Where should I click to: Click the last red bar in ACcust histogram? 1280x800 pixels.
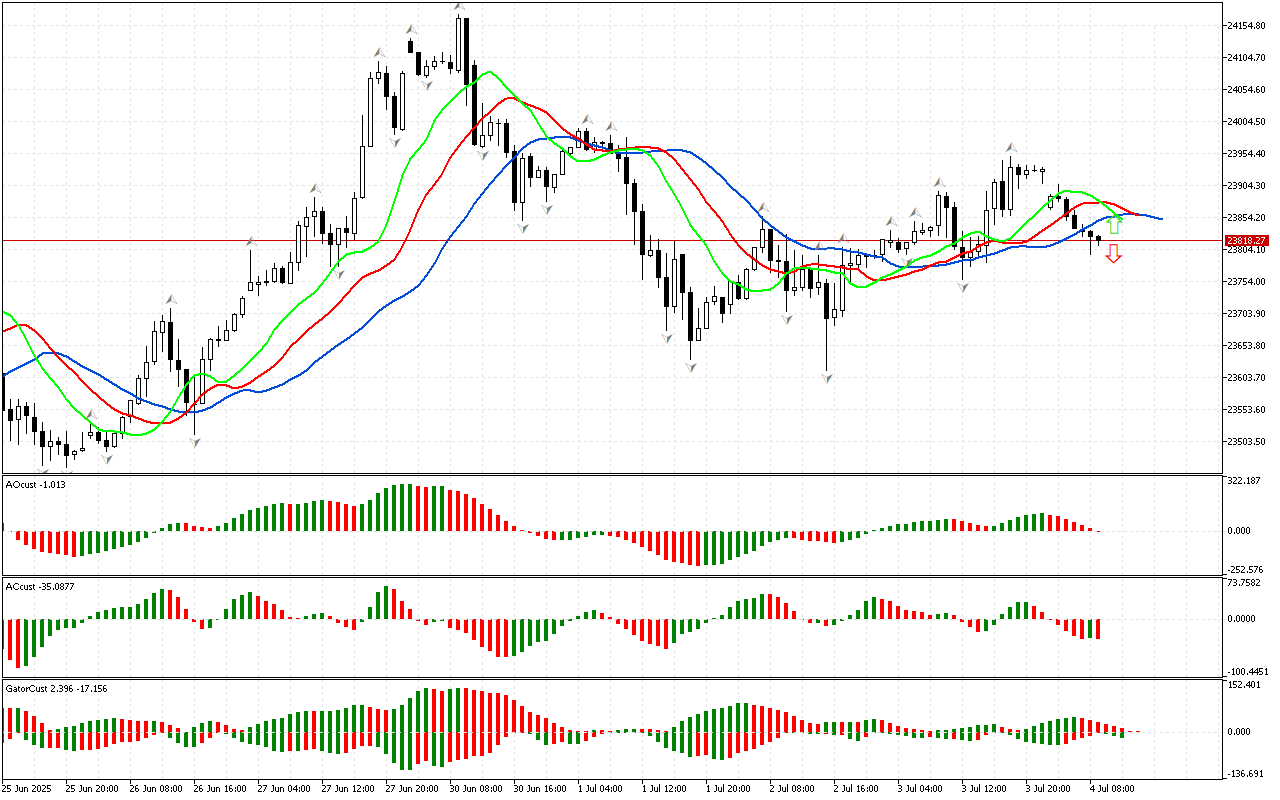1098,628
